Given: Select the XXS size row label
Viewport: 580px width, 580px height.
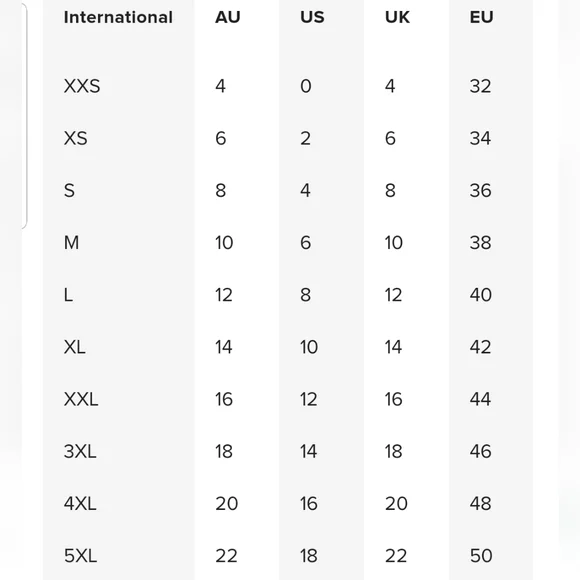Looking at the screenshot, I should point(82,86).
